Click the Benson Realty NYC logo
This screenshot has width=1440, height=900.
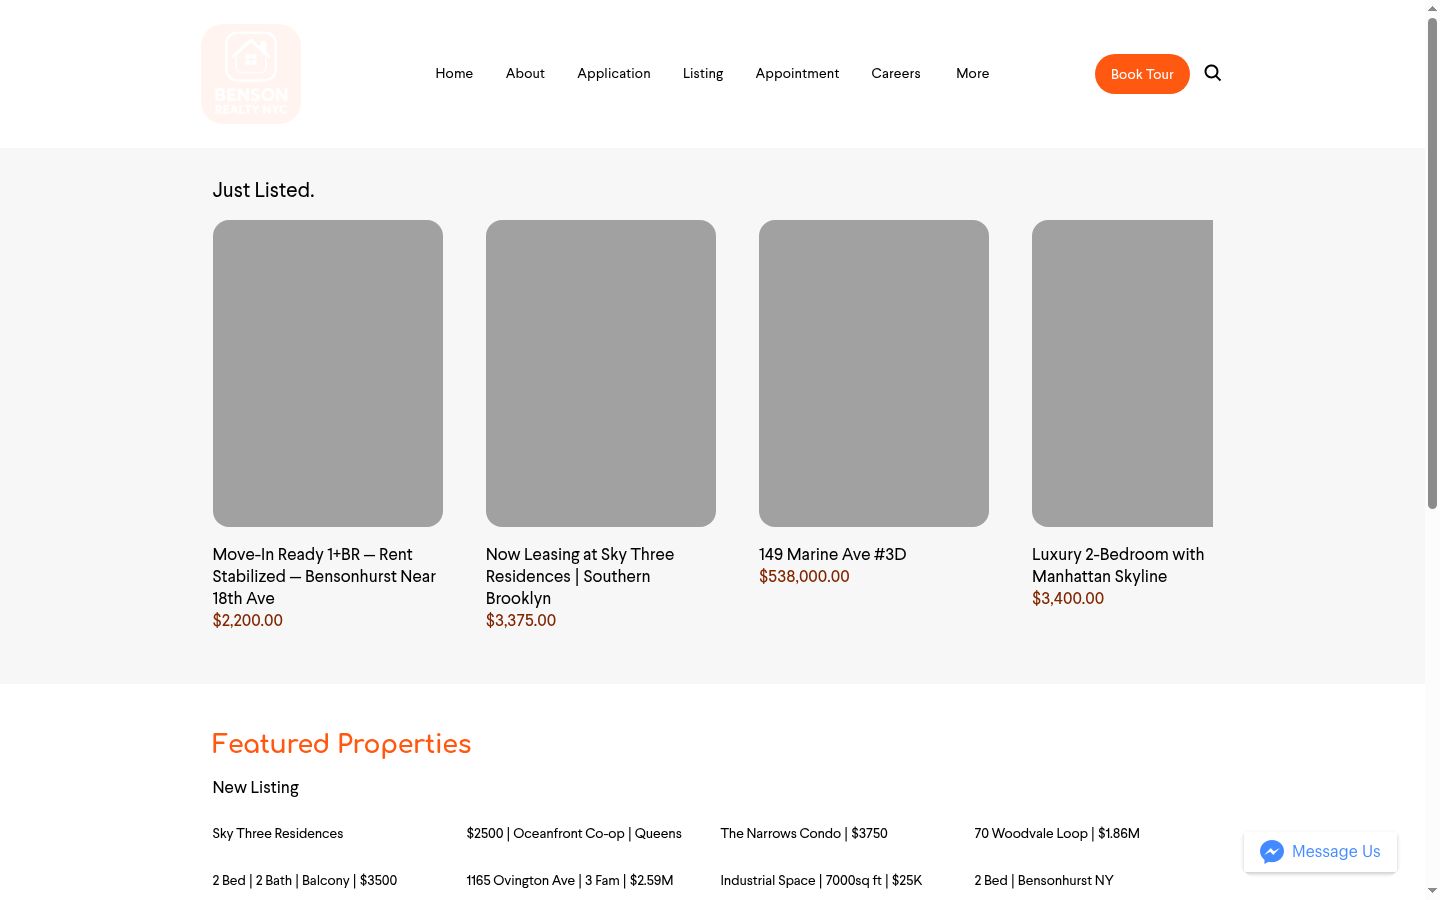[x=251, y=74]
